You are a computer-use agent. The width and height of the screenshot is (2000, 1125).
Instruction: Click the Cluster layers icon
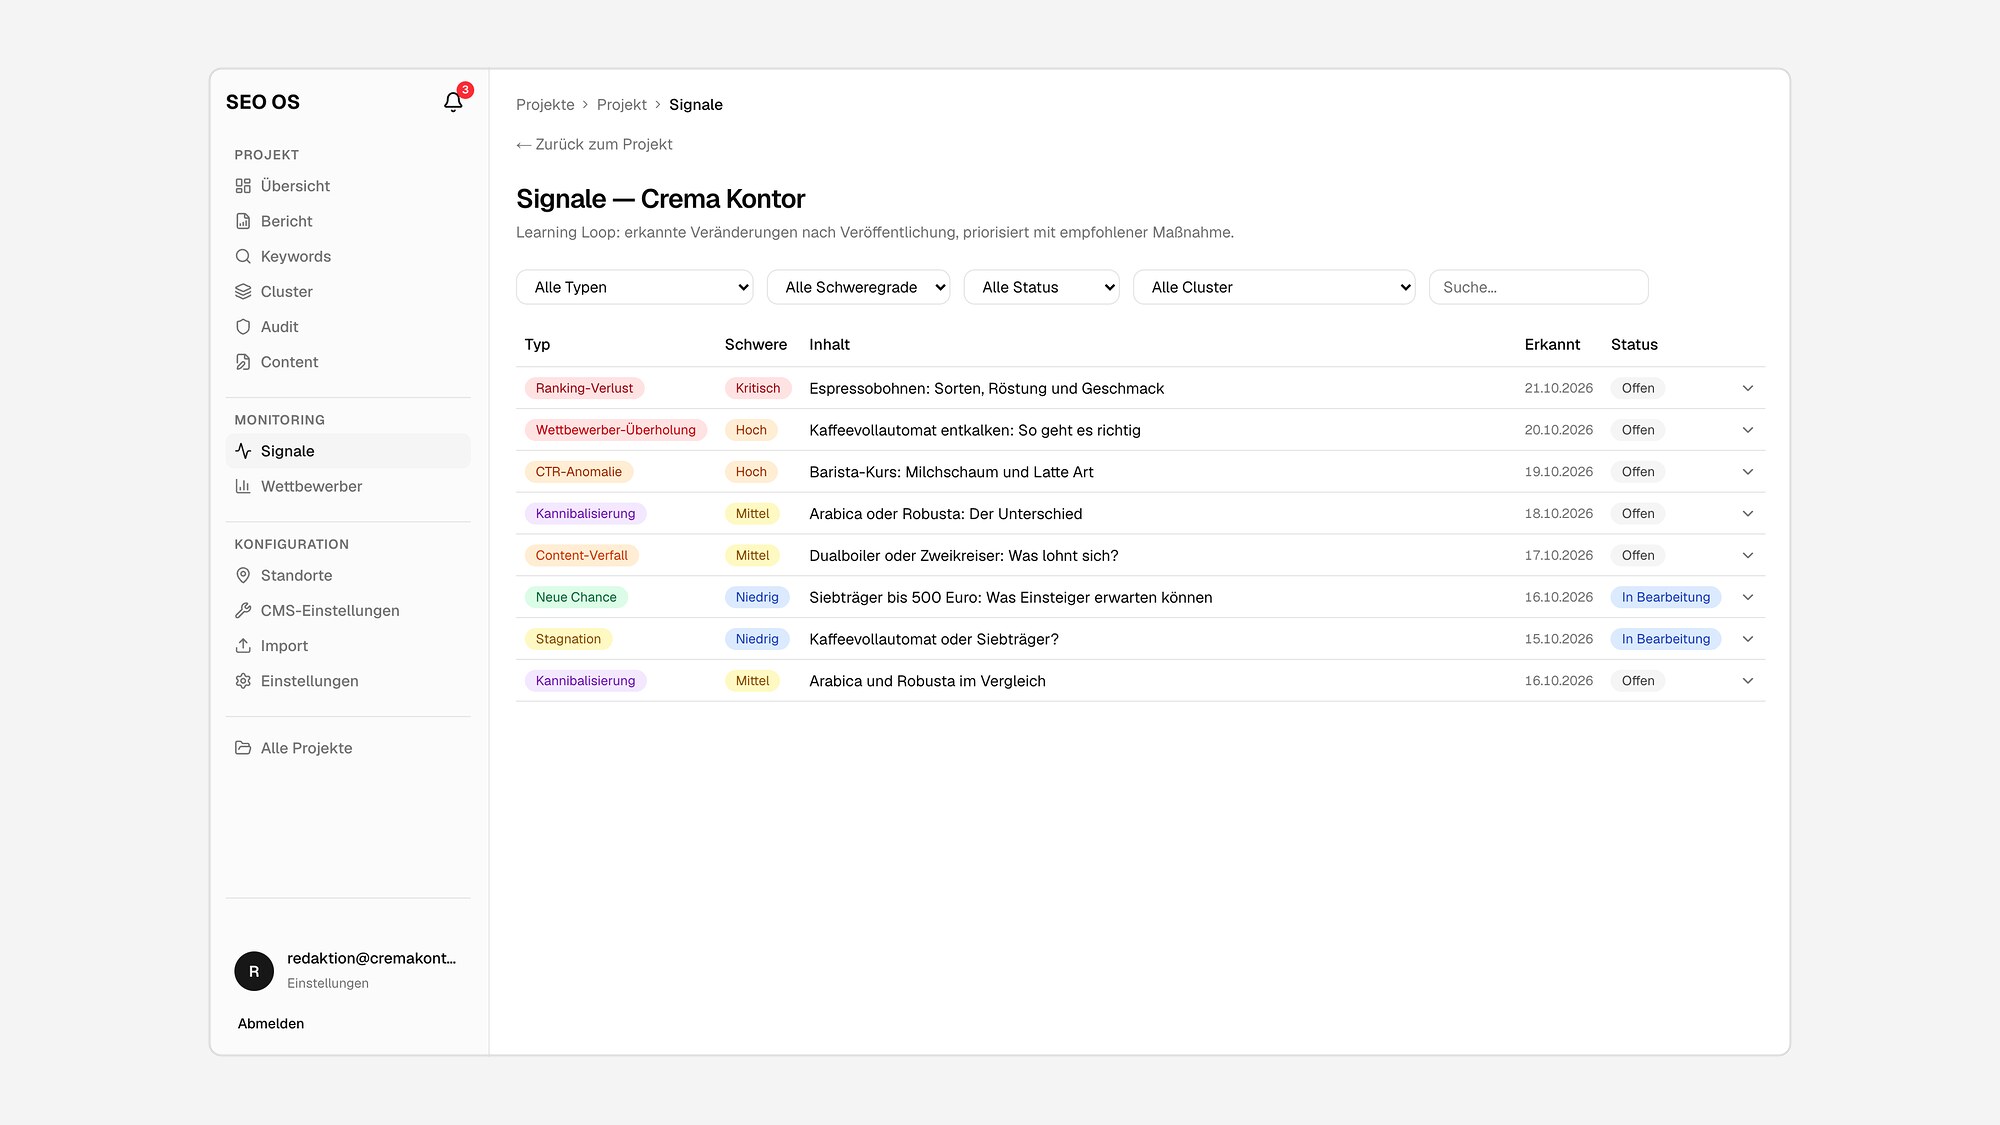tap(243, 291)
